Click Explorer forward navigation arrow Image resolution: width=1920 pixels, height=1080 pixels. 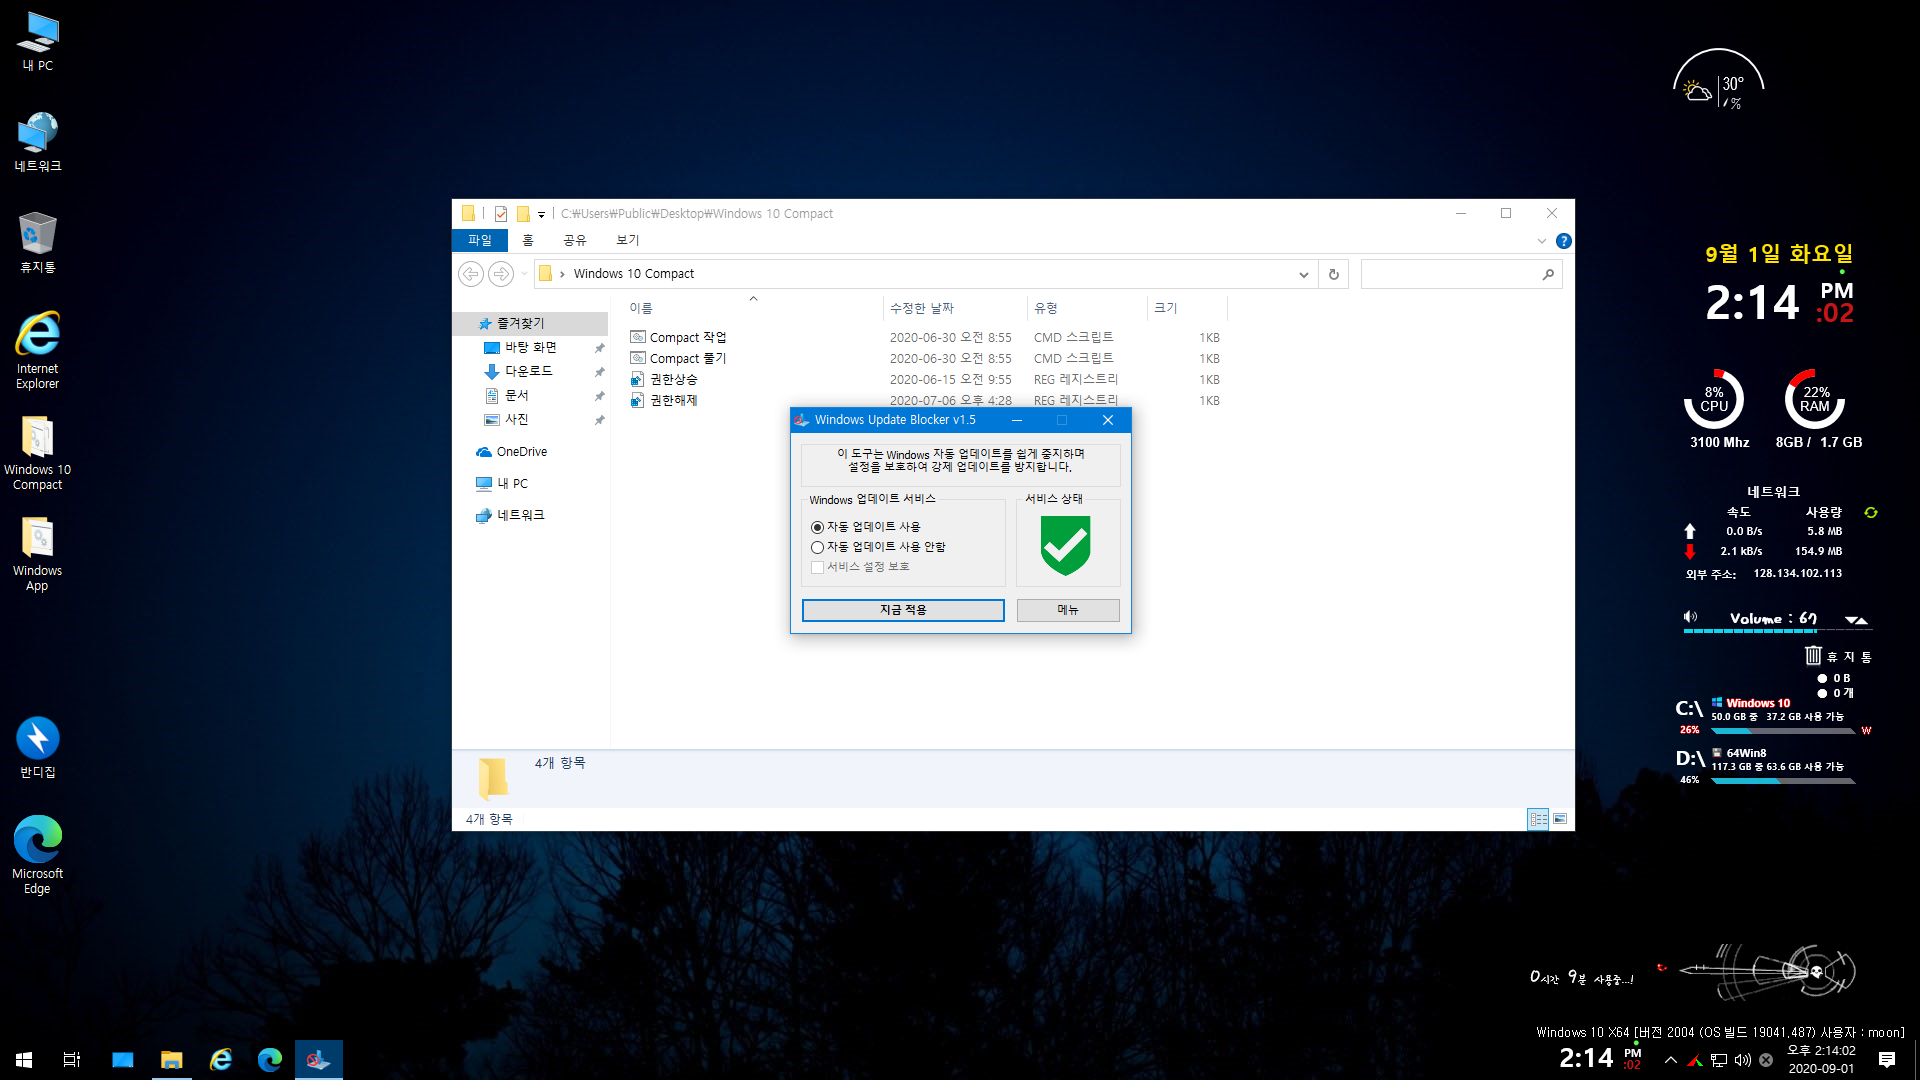501,273
